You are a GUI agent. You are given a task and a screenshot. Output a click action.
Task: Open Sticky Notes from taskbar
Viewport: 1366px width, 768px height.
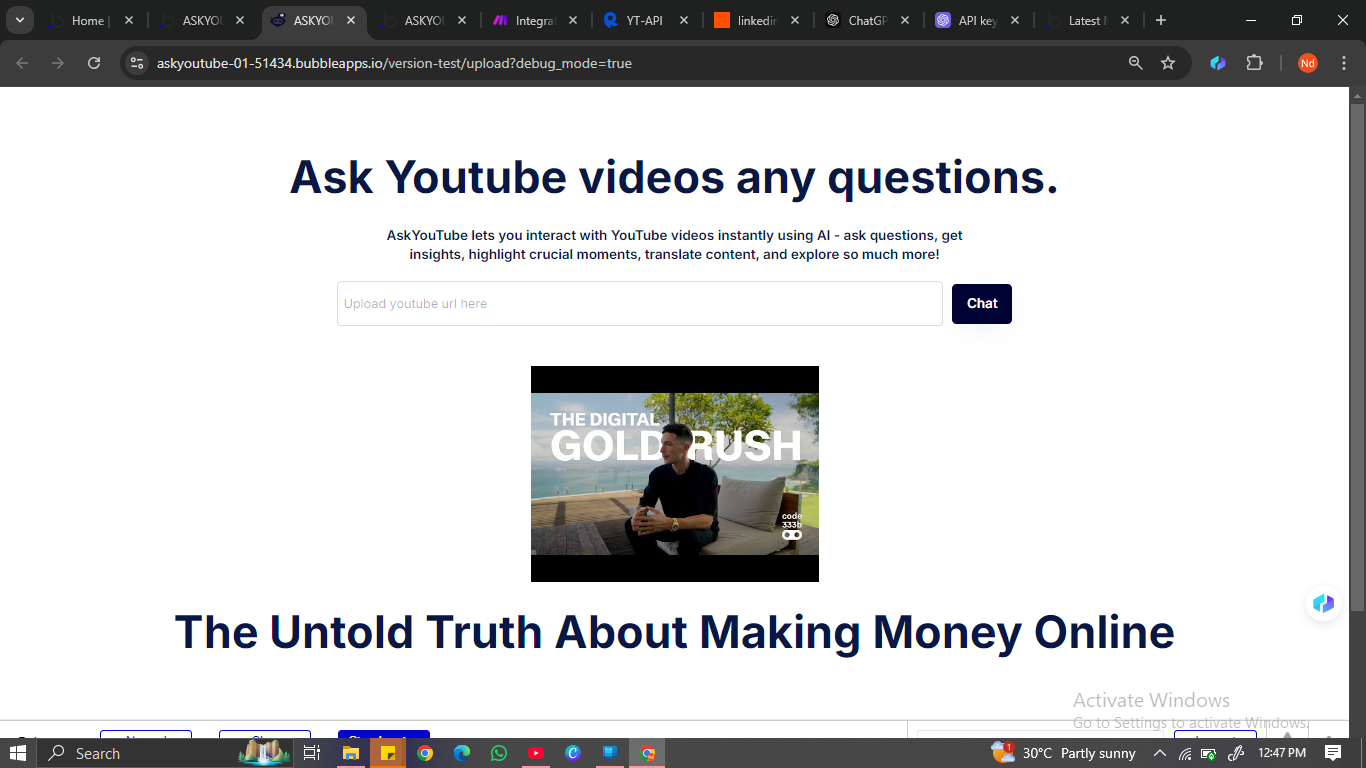point(387,753)
